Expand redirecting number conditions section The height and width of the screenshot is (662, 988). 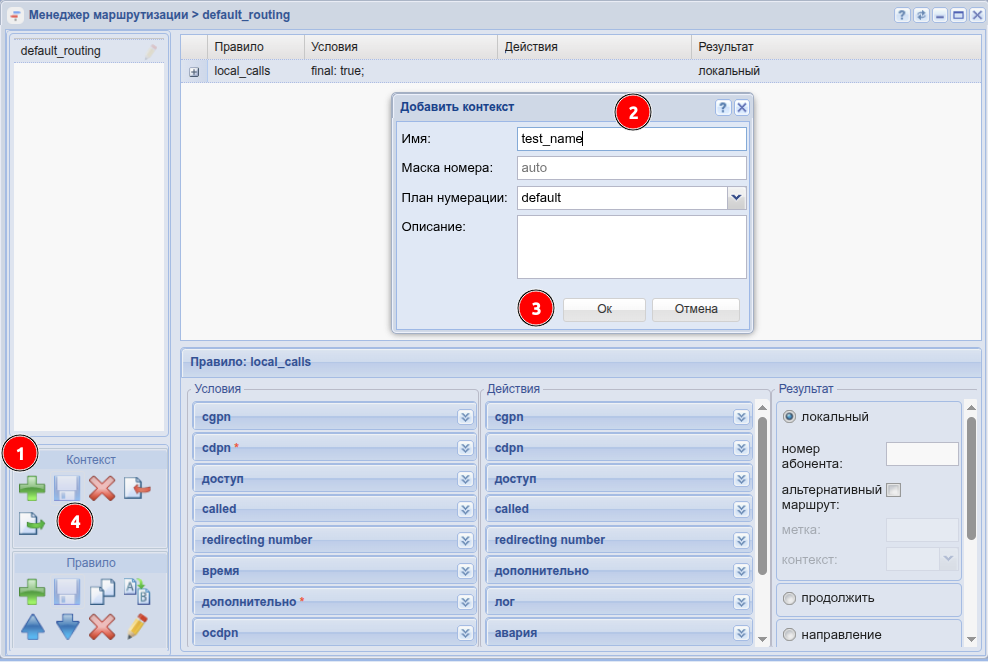pos(465,540)
